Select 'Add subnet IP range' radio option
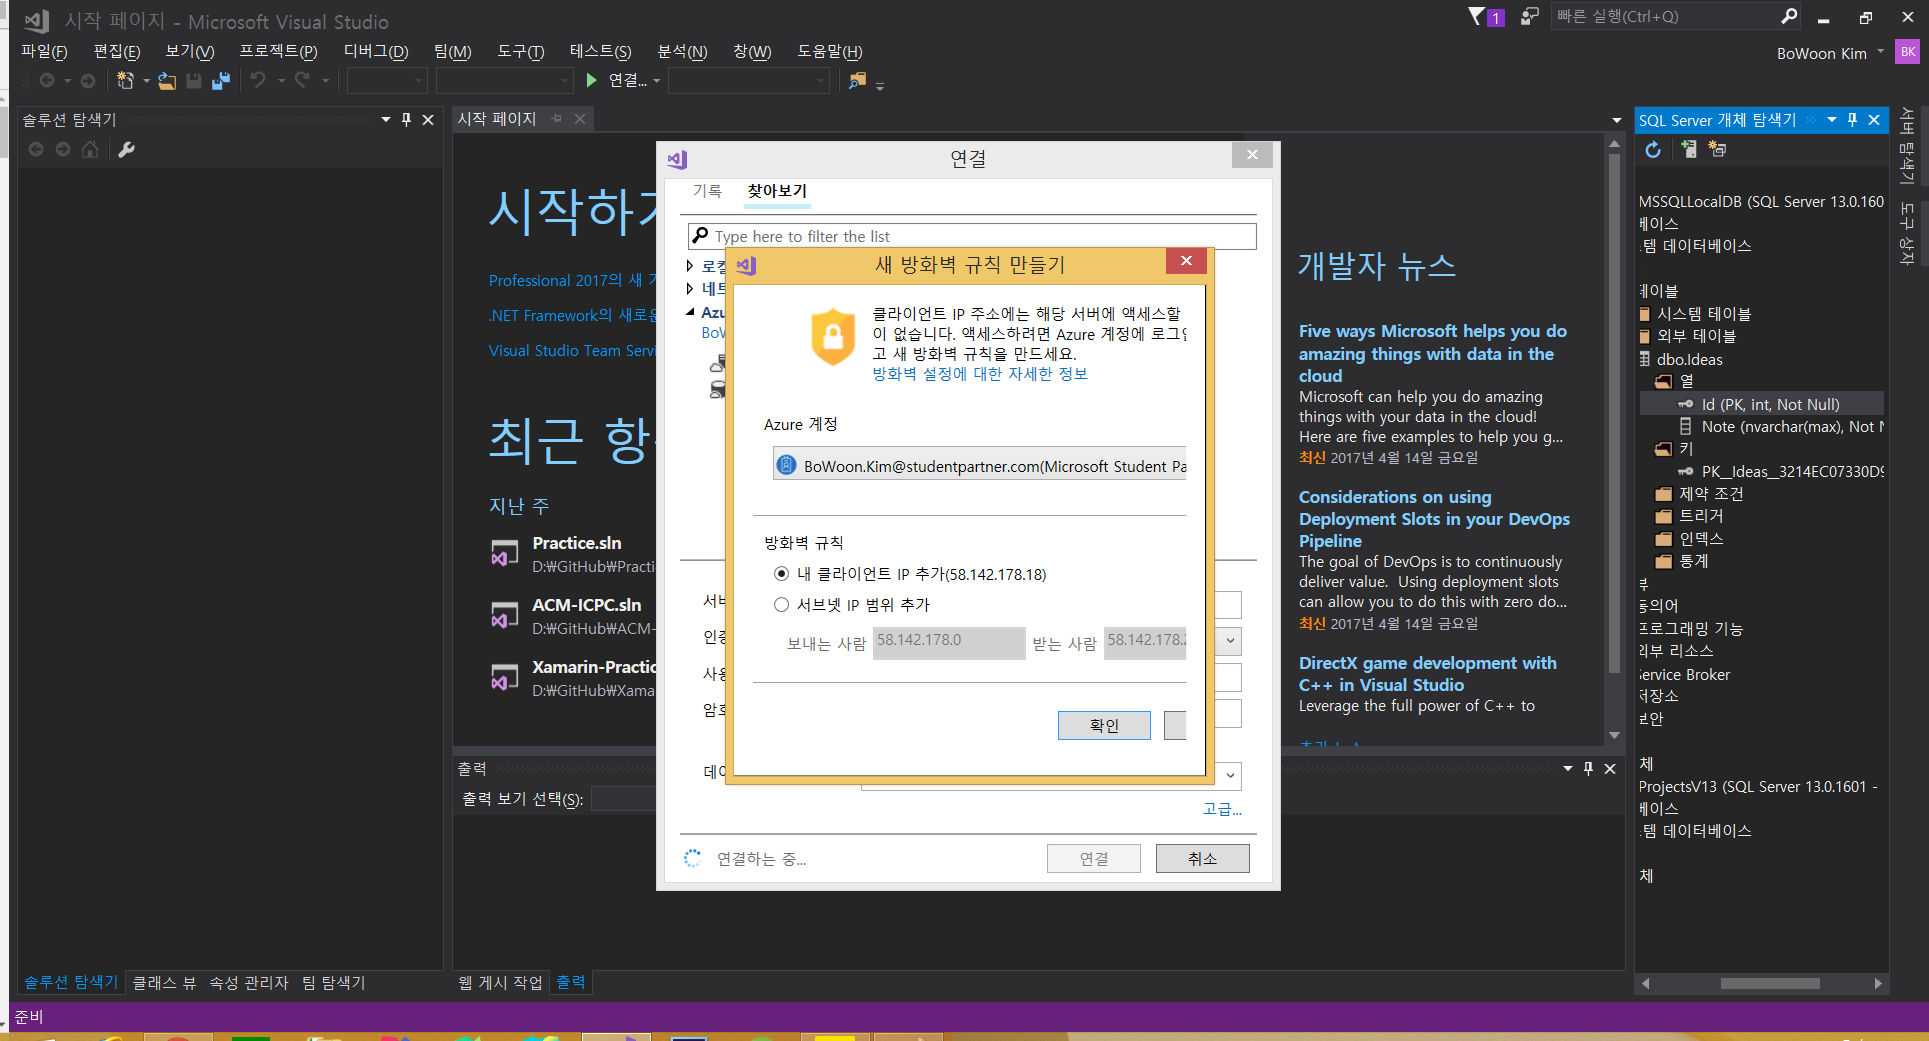Image resolution: width=1929 pixels, height=1041 pixels. pyautogui.click(x=781, y=605)
